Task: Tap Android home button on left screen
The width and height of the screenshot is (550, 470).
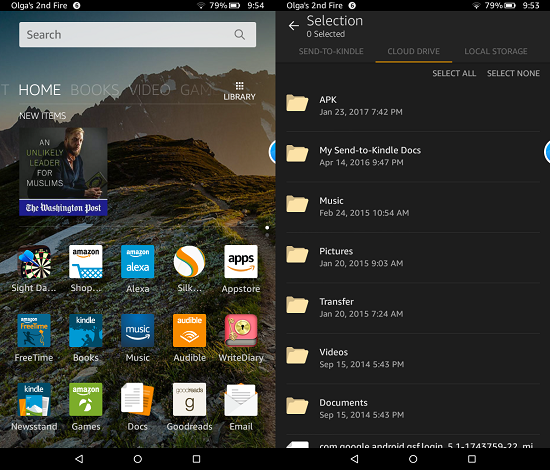Action: [138, 459]
